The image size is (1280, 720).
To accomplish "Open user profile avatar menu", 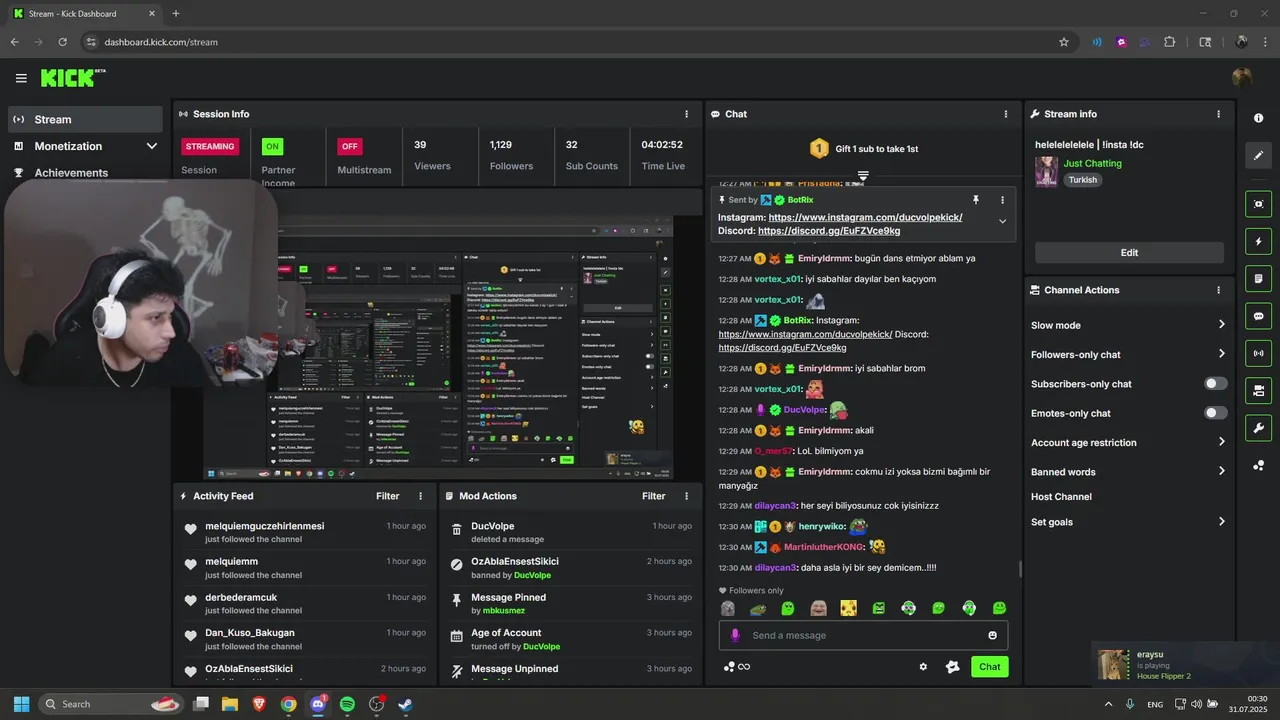I will (1242, 78).
